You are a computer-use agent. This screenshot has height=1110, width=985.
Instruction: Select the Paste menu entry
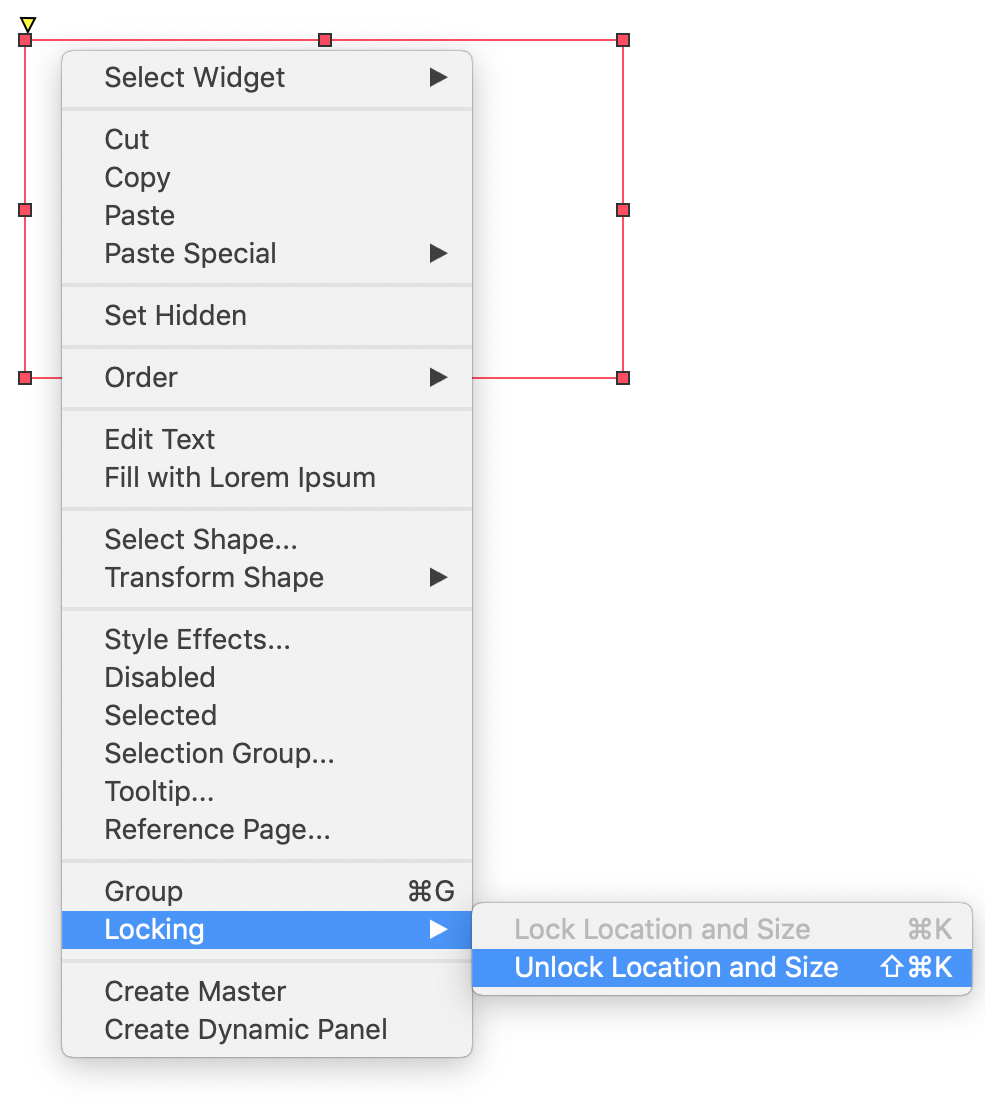(x=139, y=216)
